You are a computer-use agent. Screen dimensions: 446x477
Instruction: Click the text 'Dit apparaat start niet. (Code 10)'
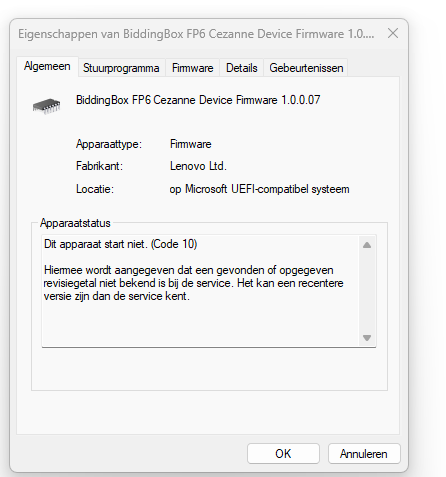point(120,244)
